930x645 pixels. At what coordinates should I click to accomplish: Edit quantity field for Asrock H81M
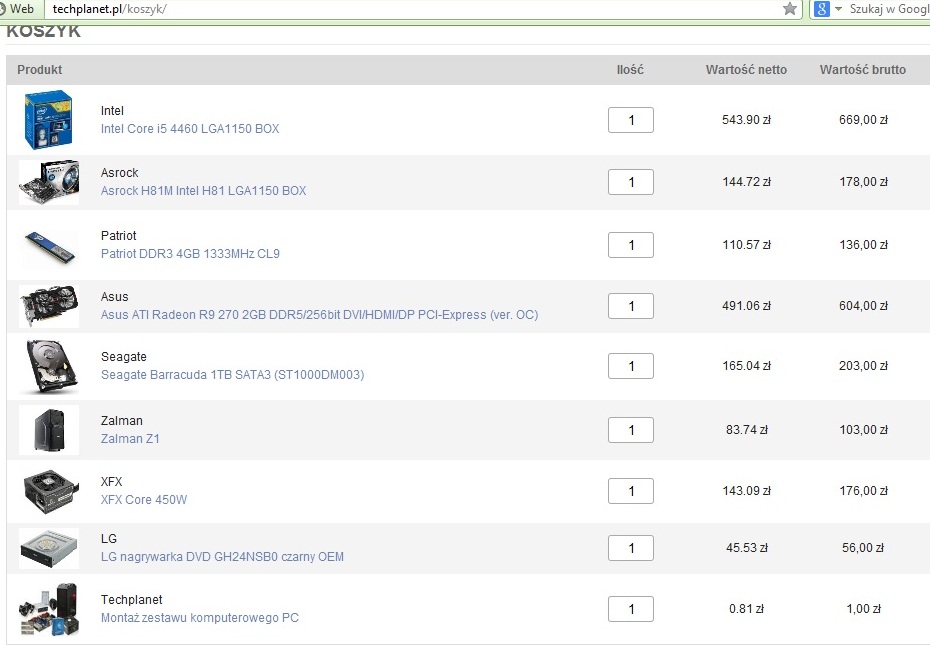click(630, 182)
